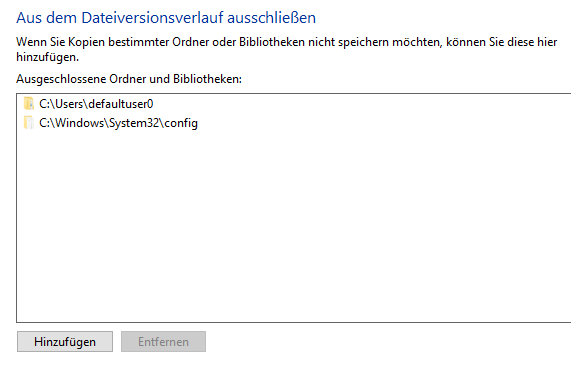Click 'Bibliotheken' in the list label

206,79
